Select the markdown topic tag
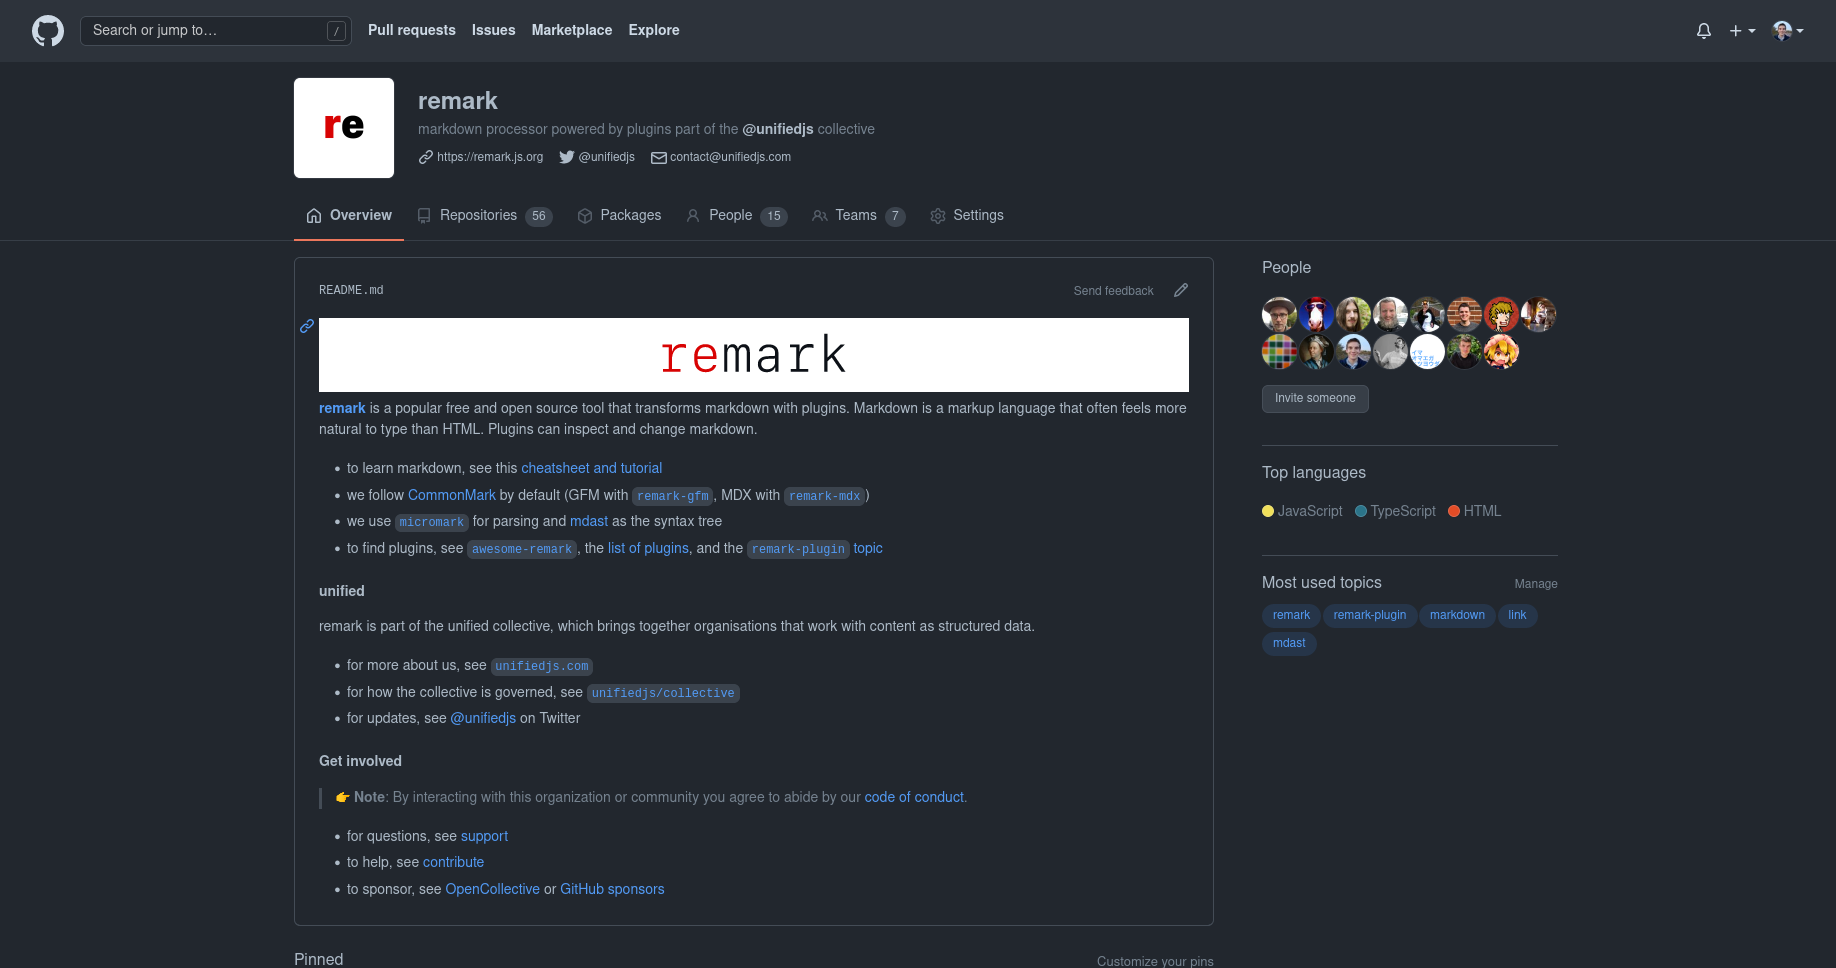1836x968 pixels. tap(1457, 615)
